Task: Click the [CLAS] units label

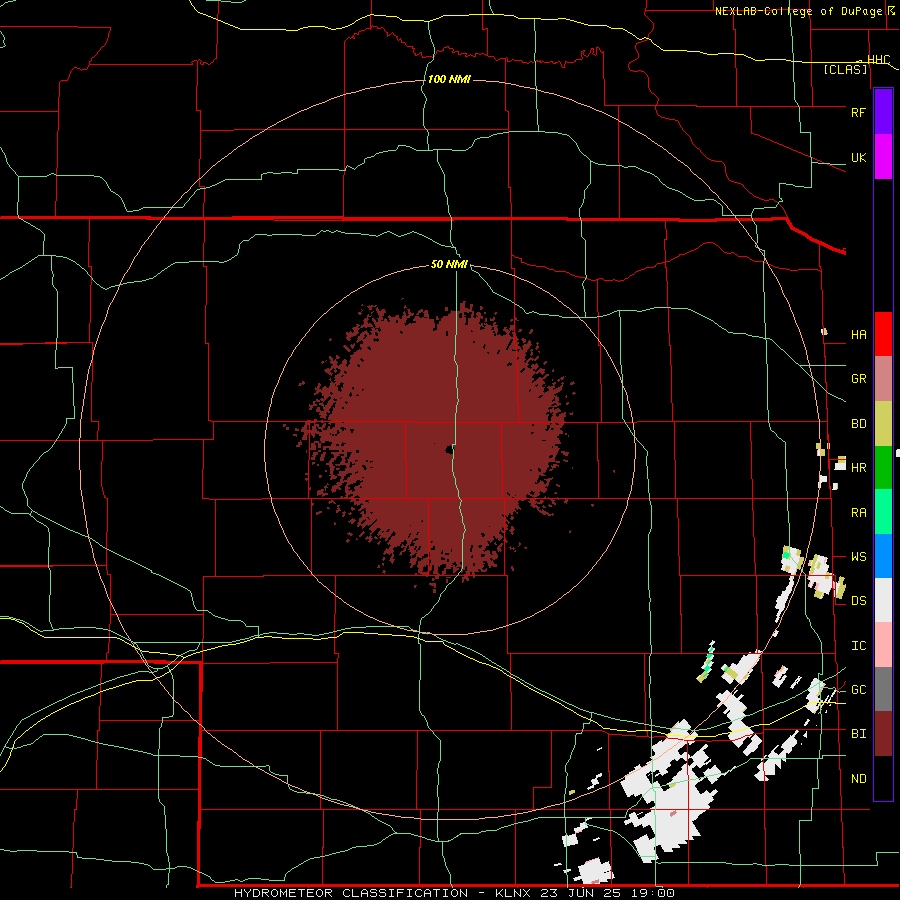Action: pyautogui.click(x=845, y=70)
